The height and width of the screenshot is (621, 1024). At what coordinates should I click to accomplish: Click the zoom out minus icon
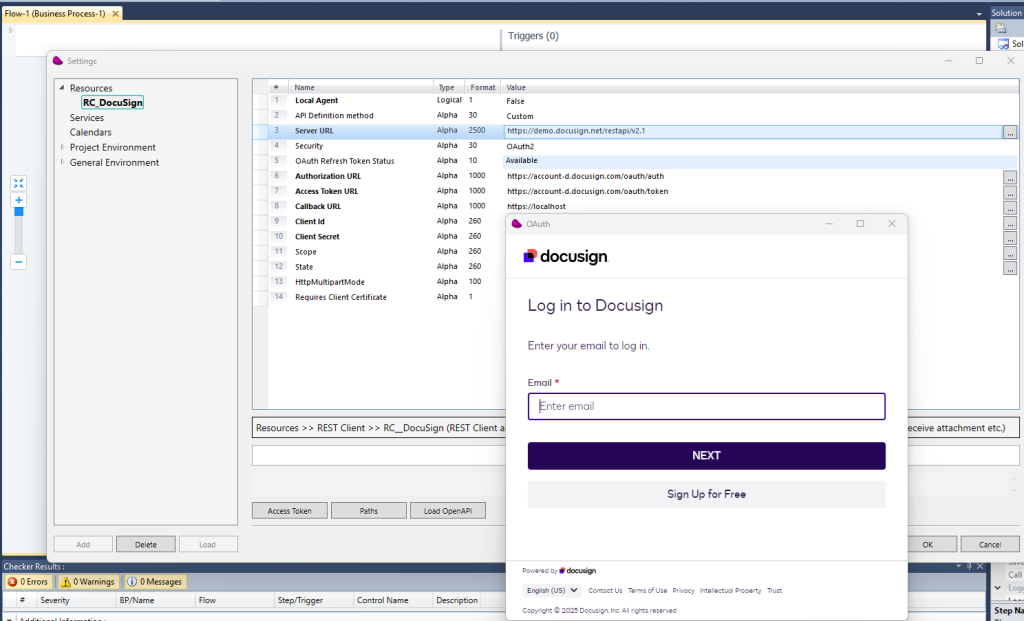click(x=19, y=262)
